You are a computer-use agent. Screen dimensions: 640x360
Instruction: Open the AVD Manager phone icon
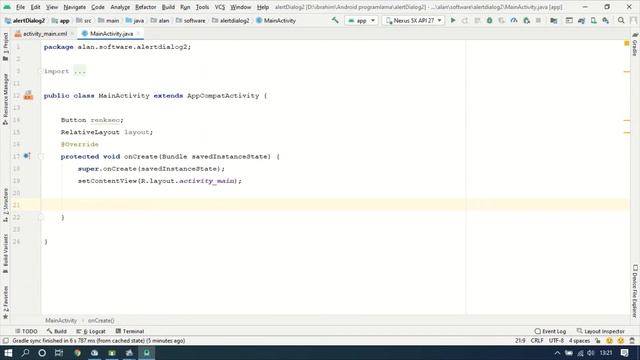(593, 20)
